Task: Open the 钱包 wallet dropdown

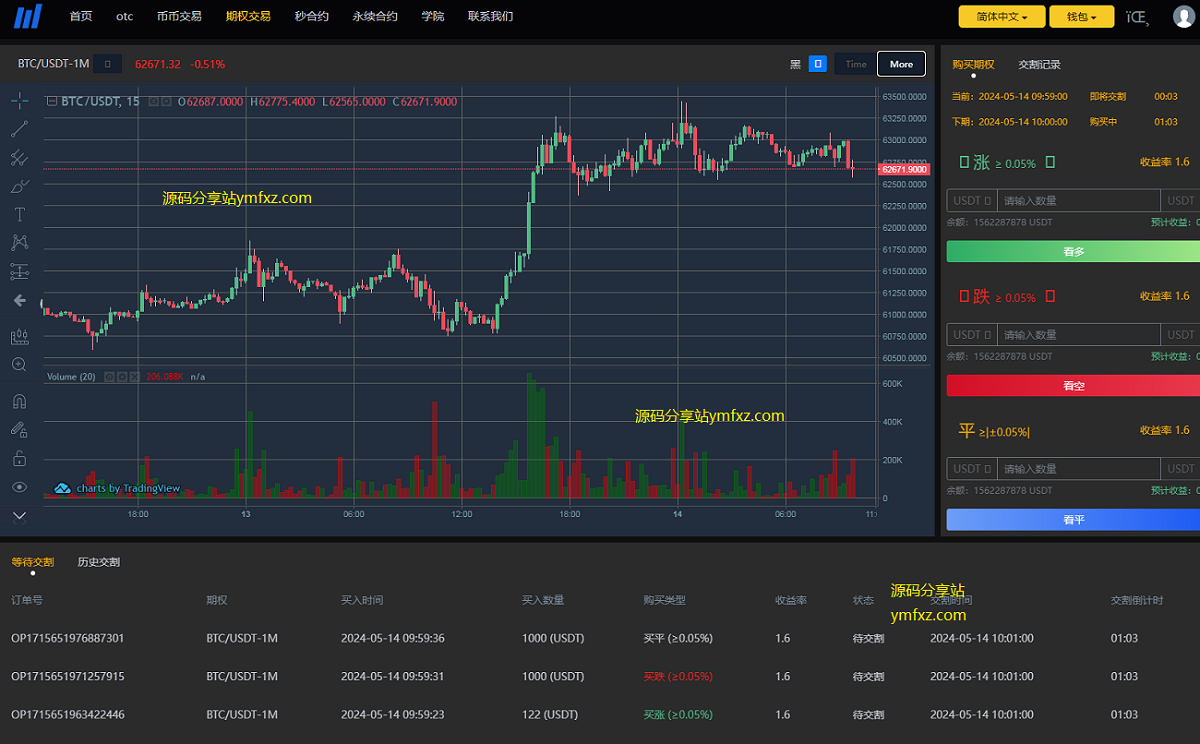Action: [x=1081, y=17]
